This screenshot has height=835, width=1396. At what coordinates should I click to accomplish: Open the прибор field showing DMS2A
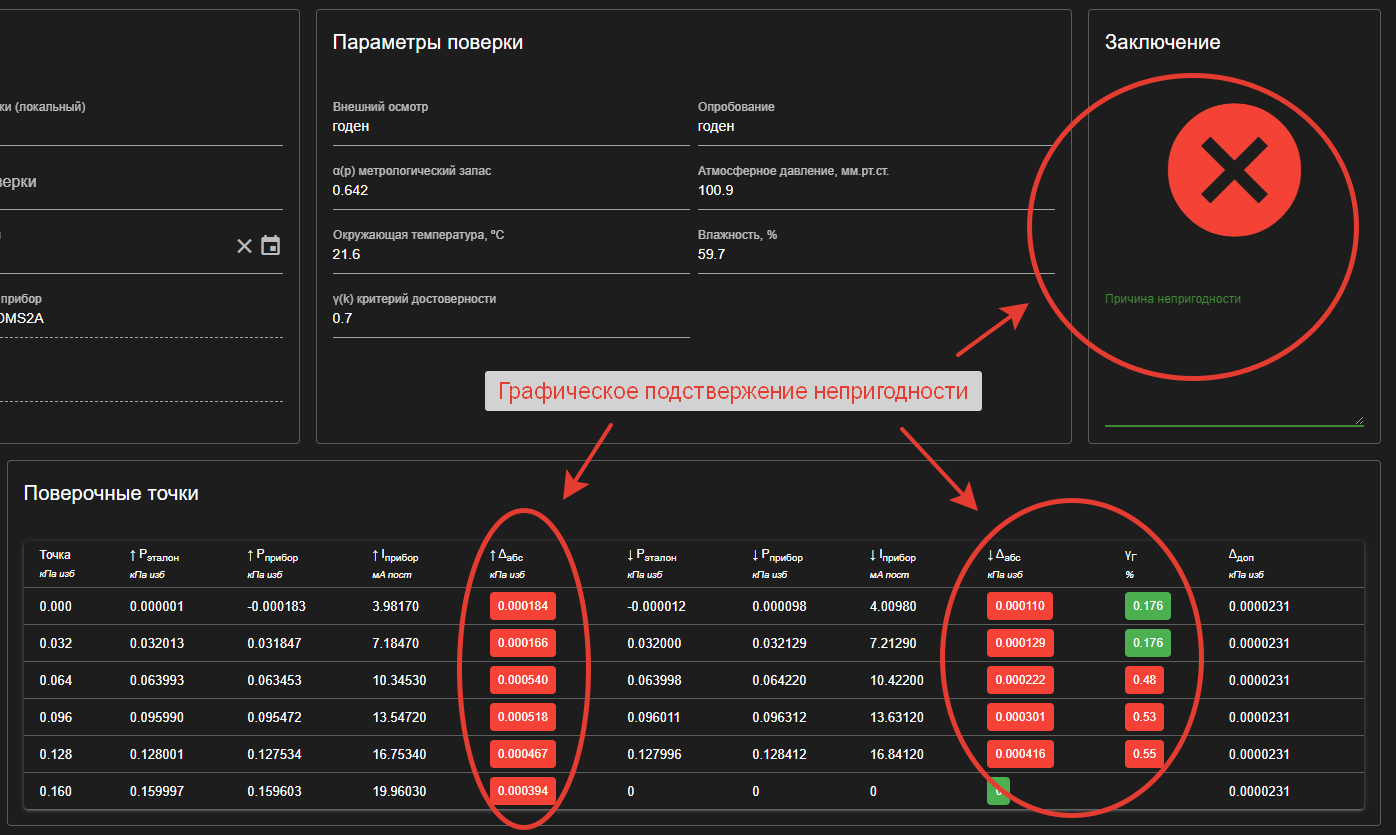(140, 318)
